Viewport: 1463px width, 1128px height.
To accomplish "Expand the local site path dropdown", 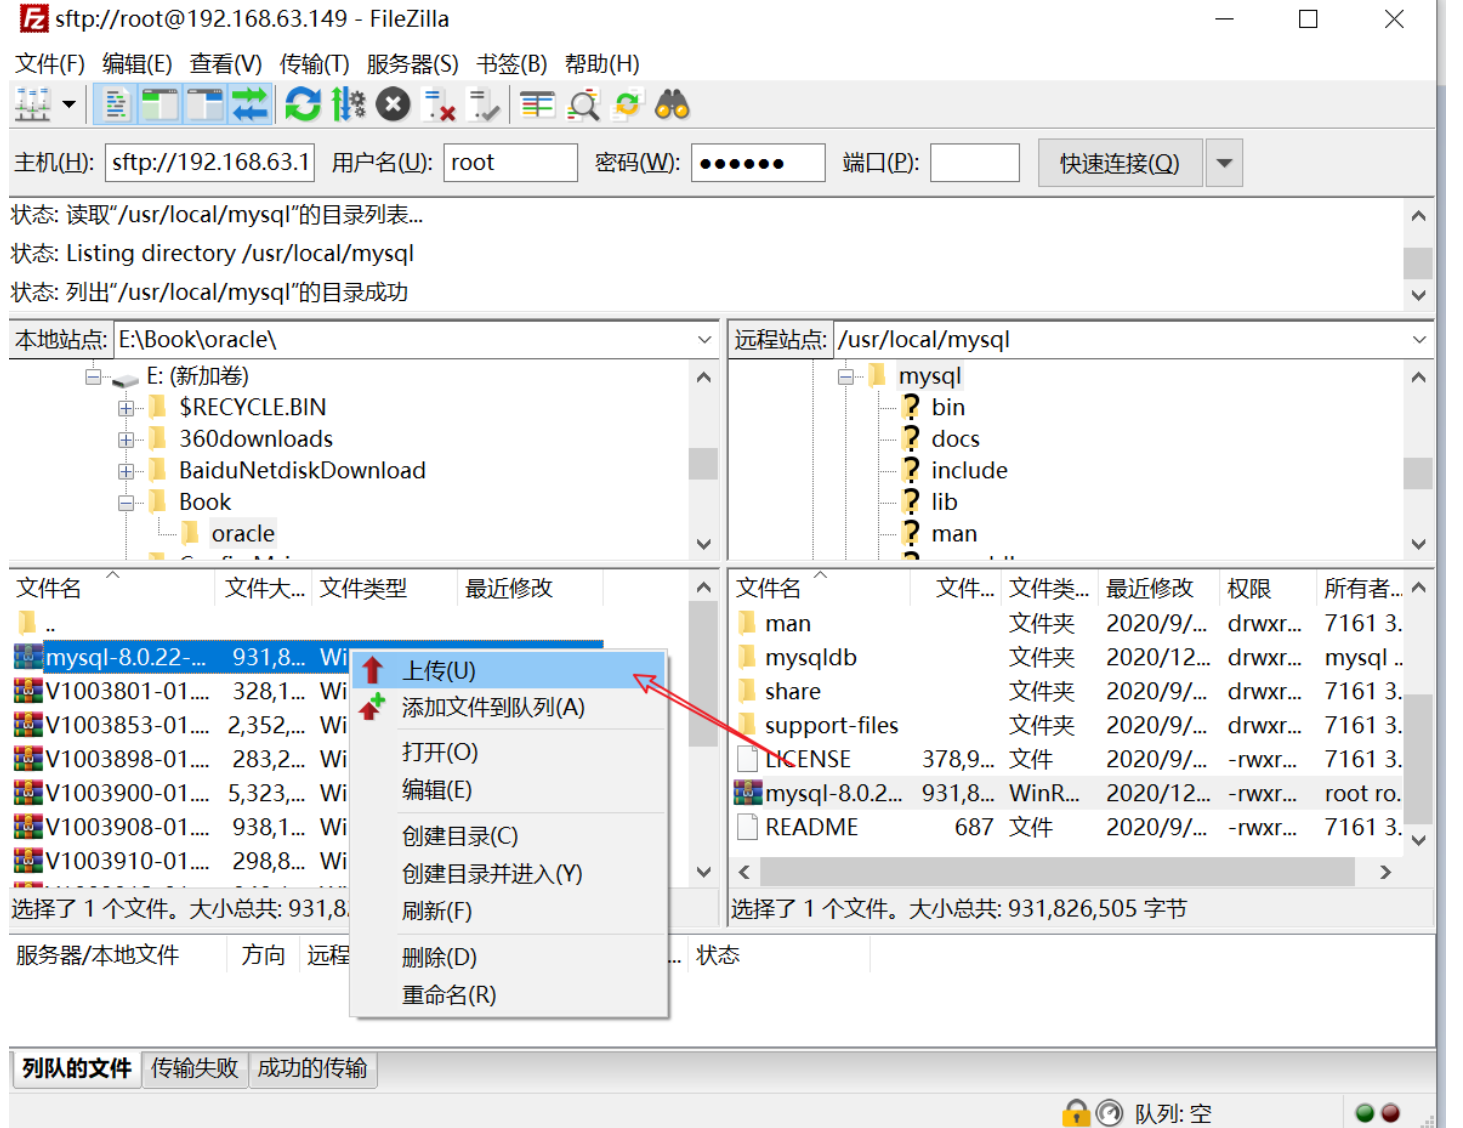I will [704, 340].
